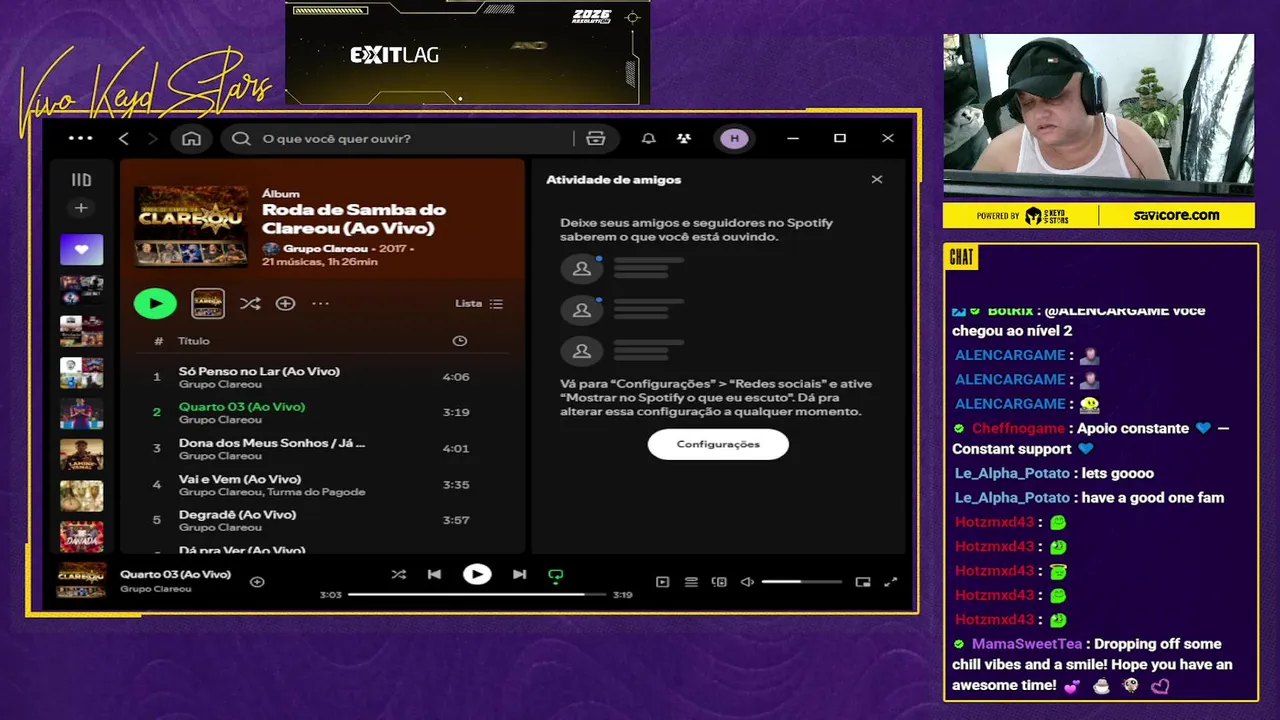
Task: Adjust the volume slider
Action: point(801,582)
